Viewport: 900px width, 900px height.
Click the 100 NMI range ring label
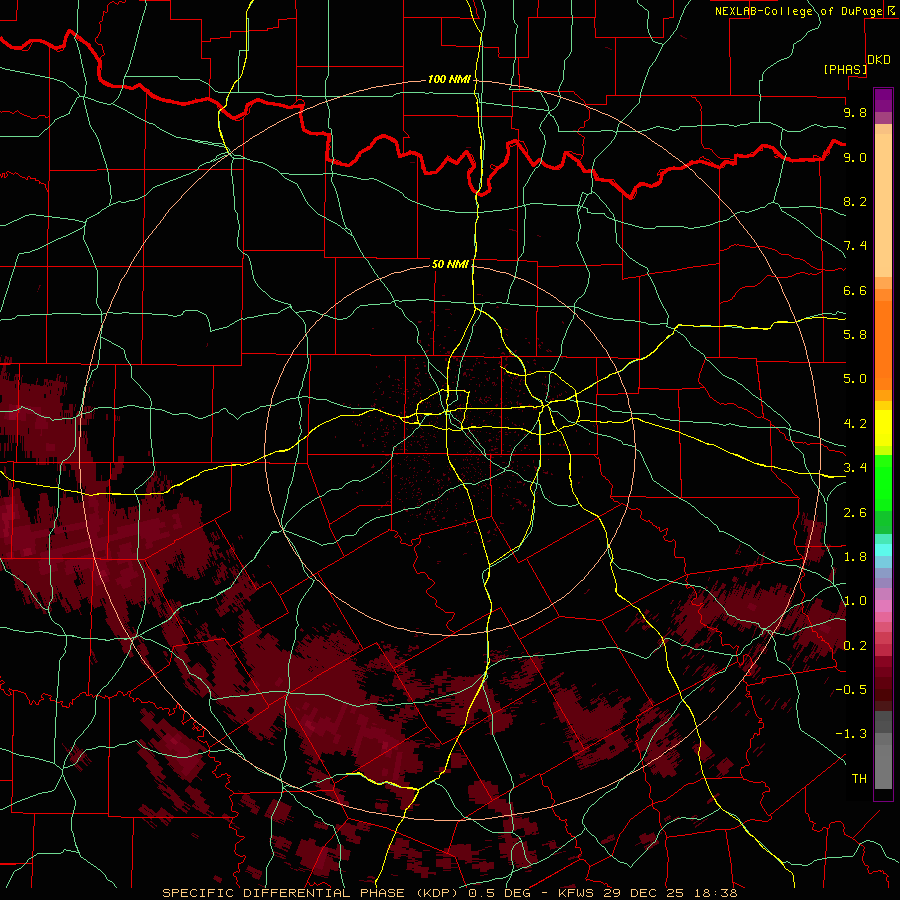point(449,79)
